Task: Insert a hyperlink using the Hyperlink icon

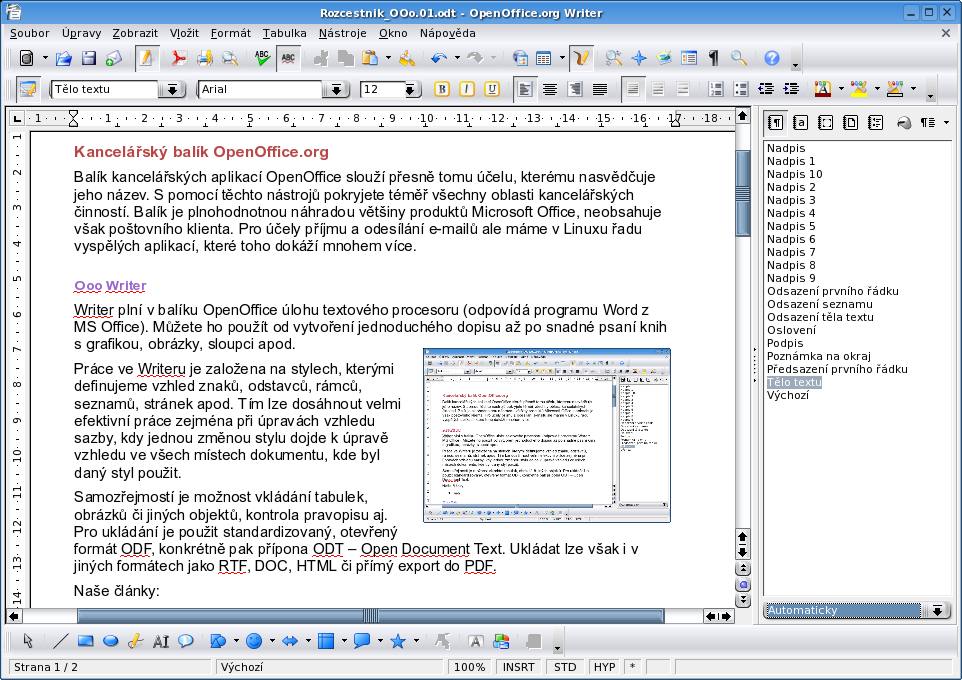Action: click(520, 58)
